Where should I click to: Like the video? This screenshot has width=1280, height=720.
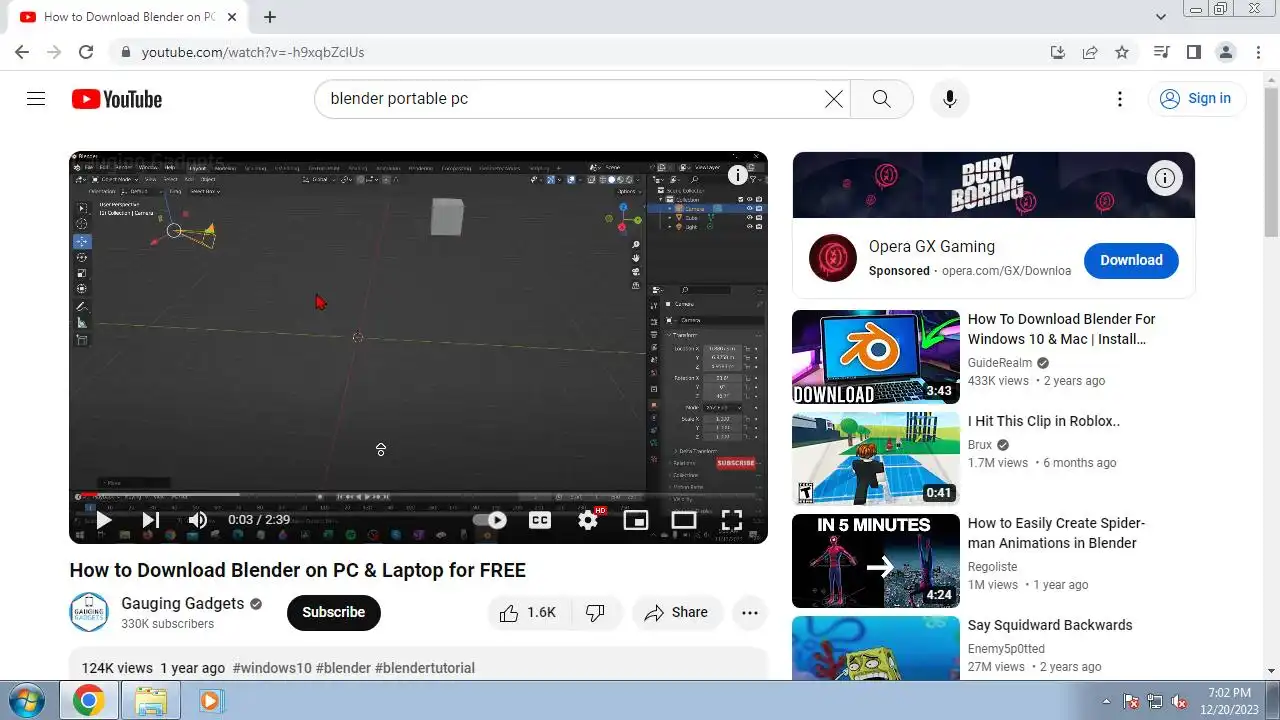(528, 613)
